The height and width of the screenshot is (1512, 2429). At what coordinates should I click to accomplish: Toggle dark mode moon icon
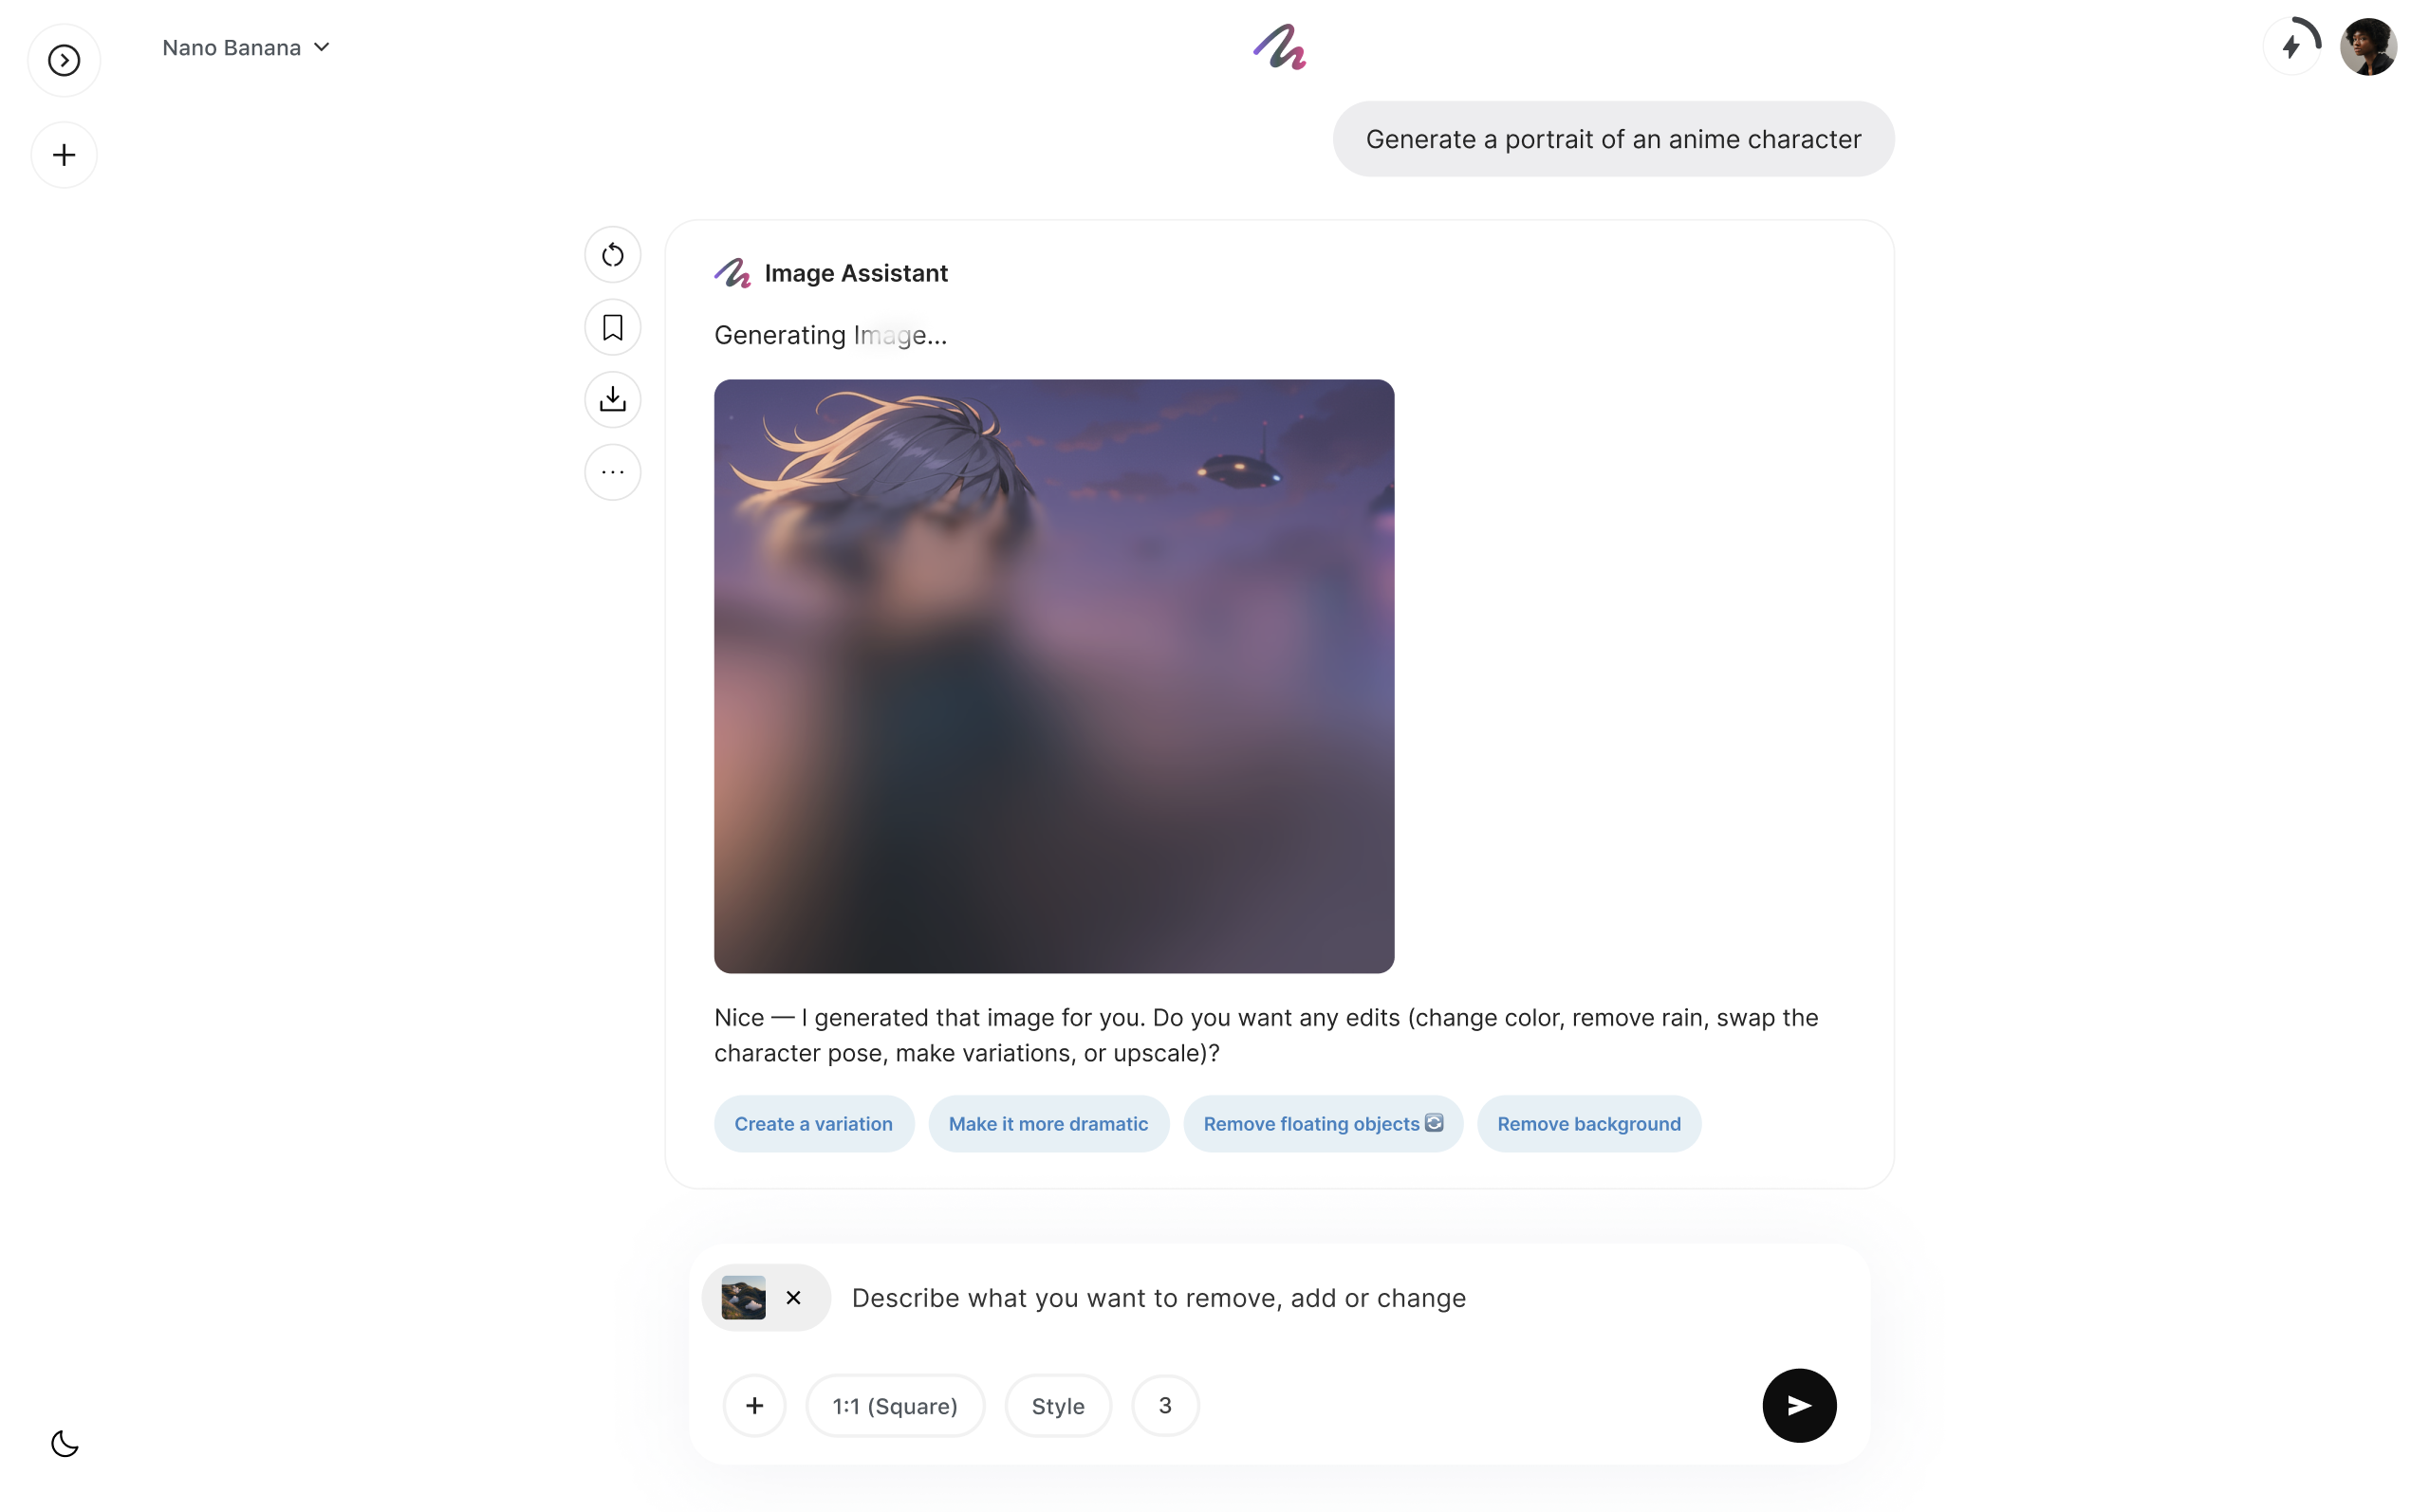tap(64, 1443)
